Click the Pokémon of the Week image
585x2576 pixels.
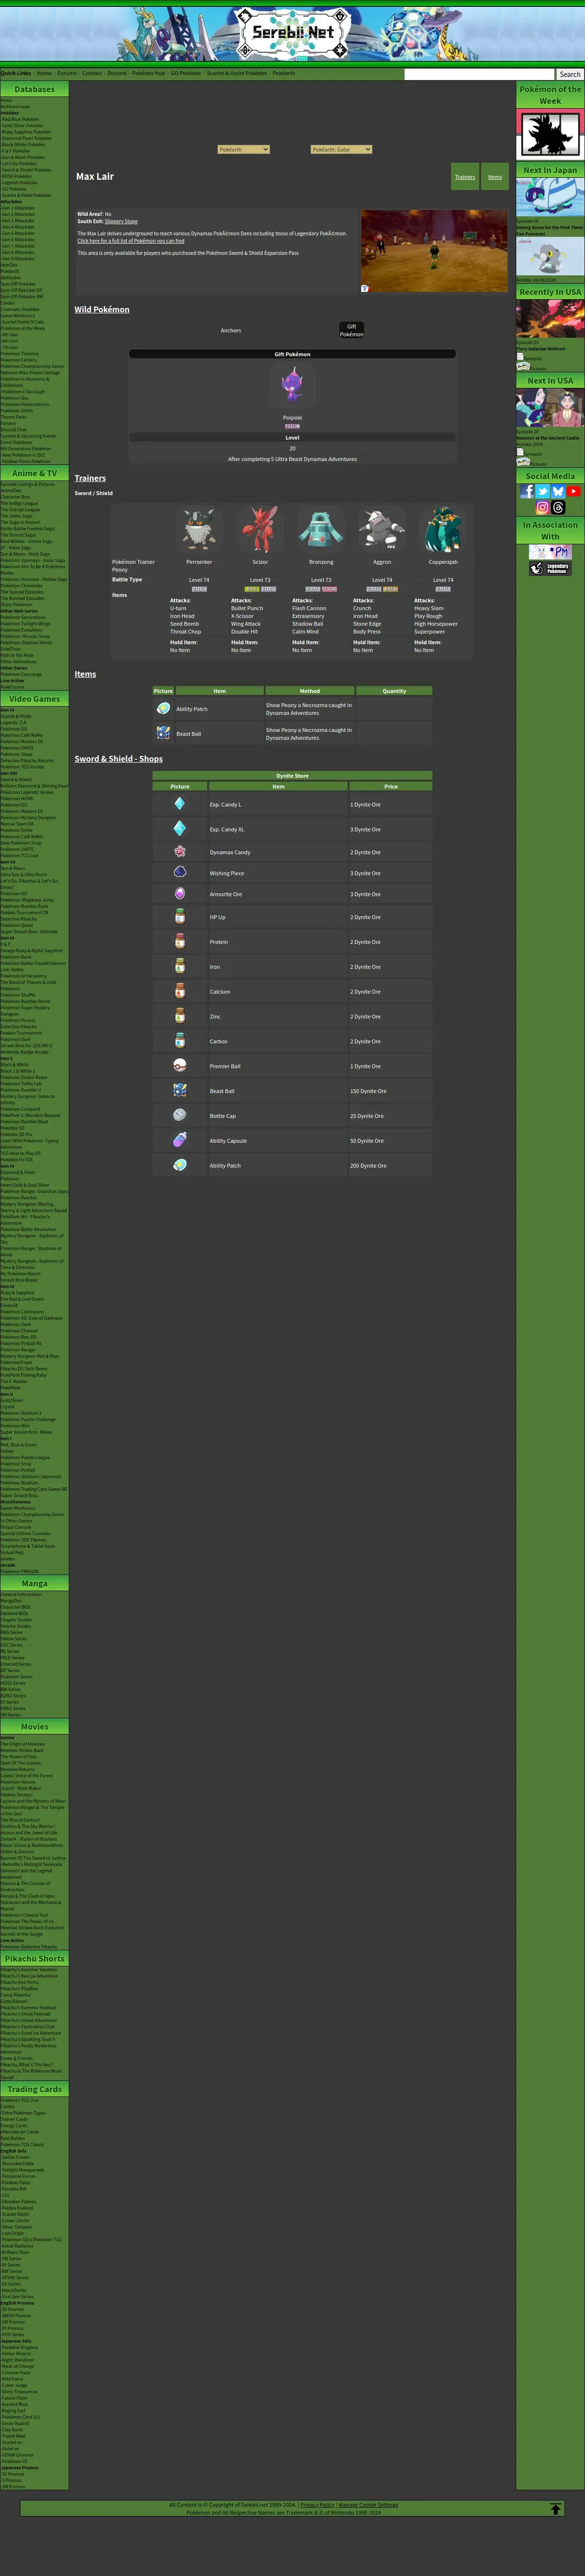[x=550, y=134]
